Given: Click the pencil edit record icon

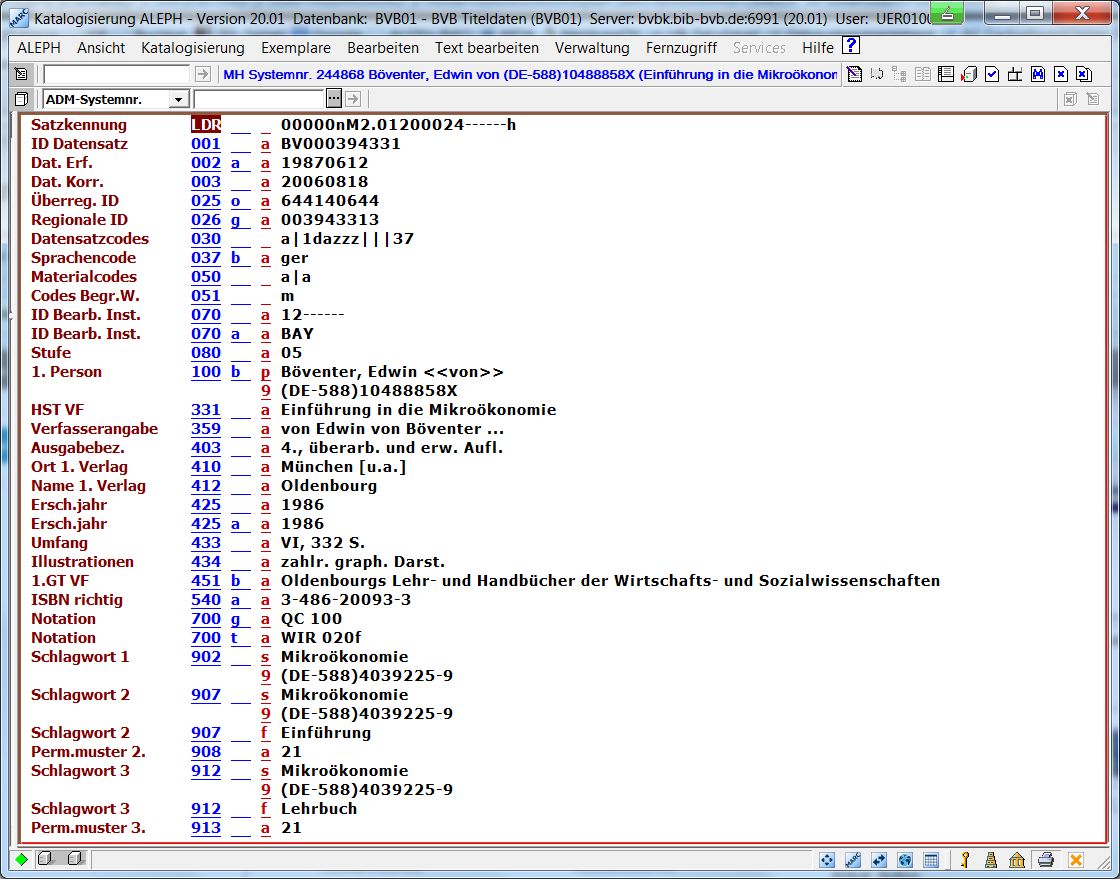Looking at the screenshot, I should tap(853, 74).
